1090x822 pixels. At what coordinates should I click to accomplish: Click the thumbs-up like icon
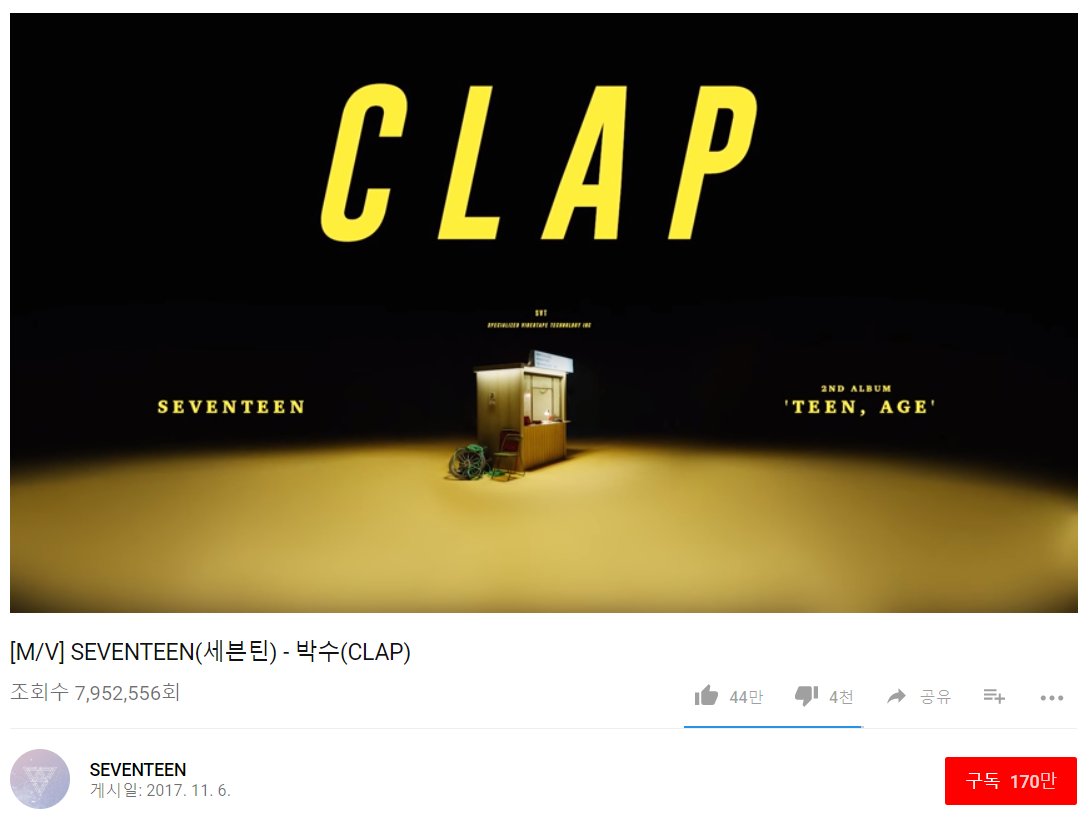pos(706,695)
